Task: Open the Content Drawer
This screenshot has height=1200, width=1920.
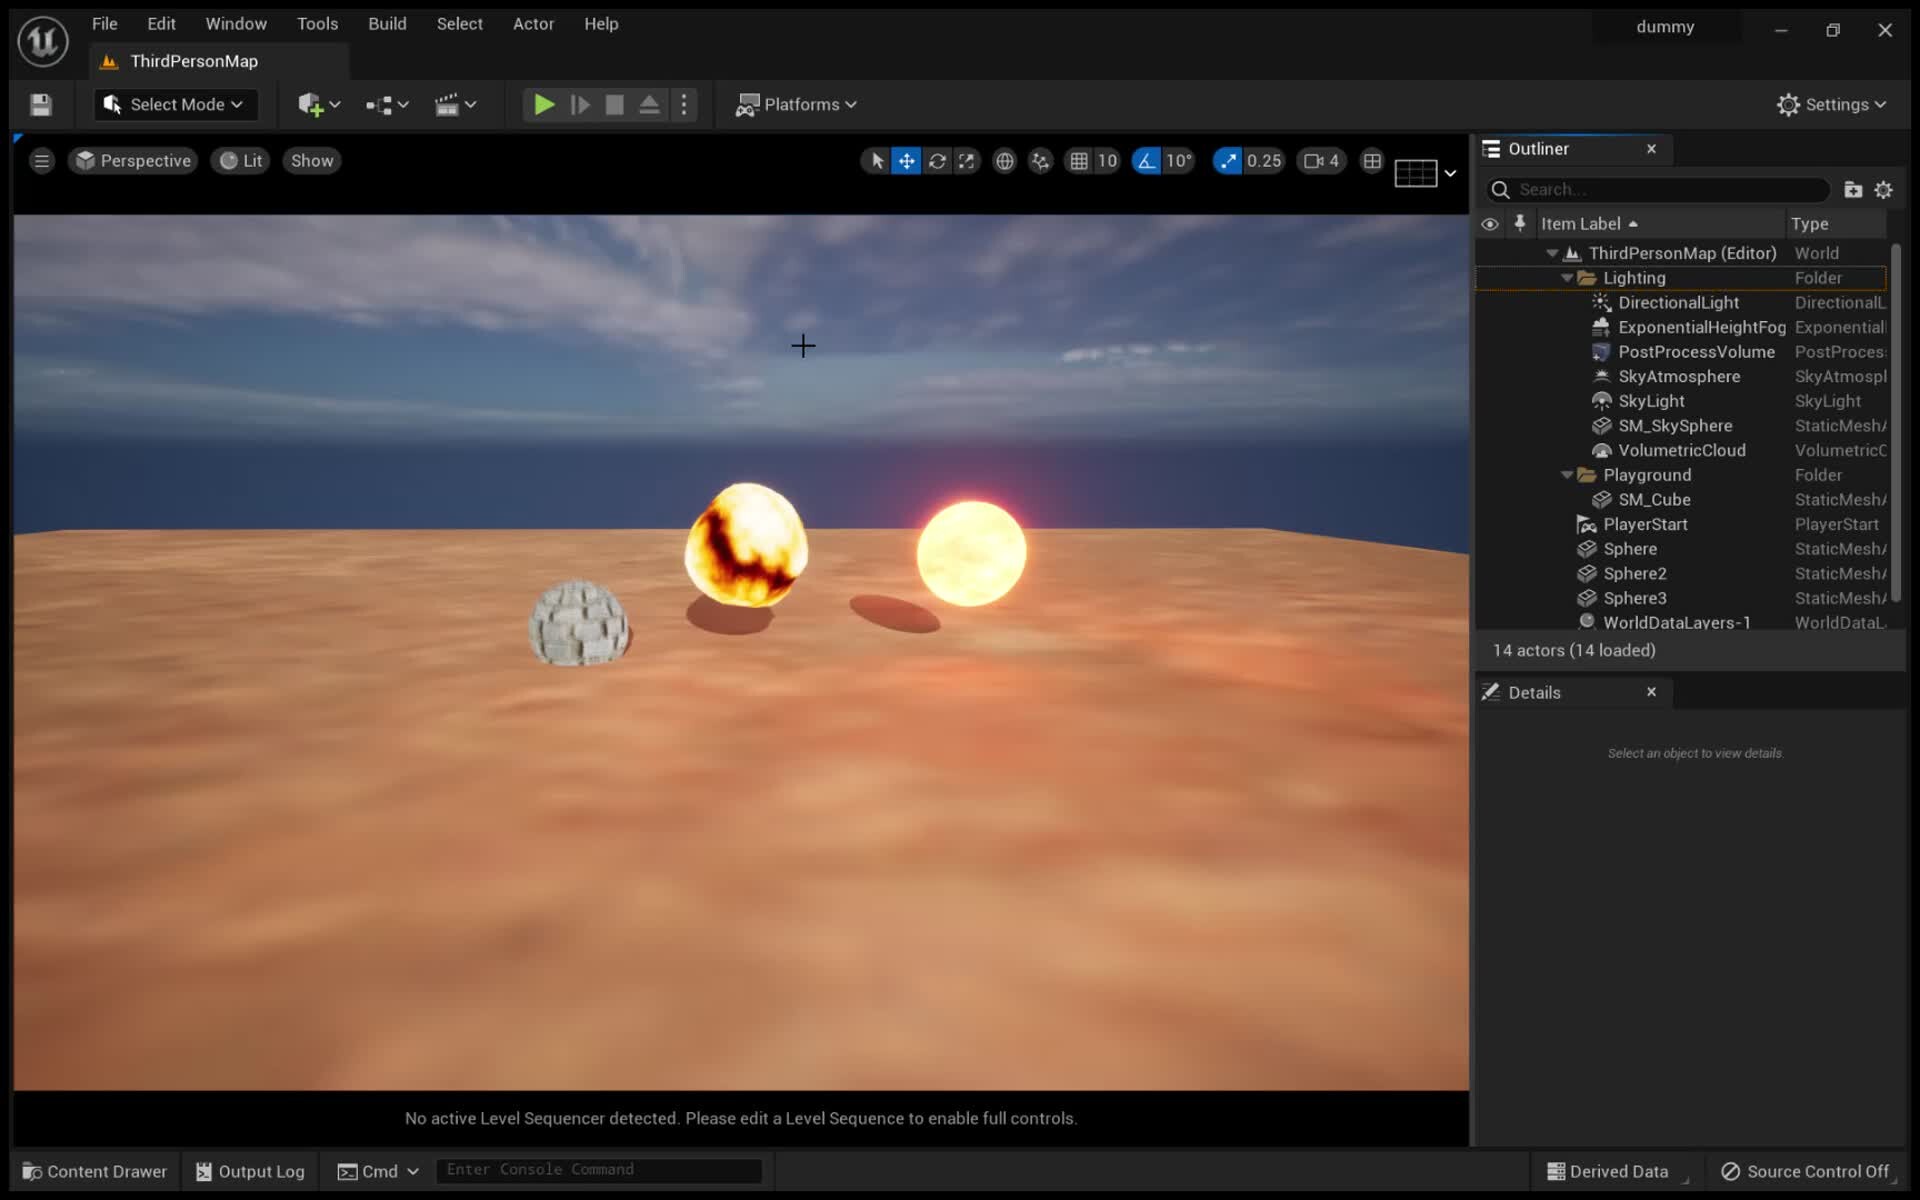Action: click(93, 1171)
